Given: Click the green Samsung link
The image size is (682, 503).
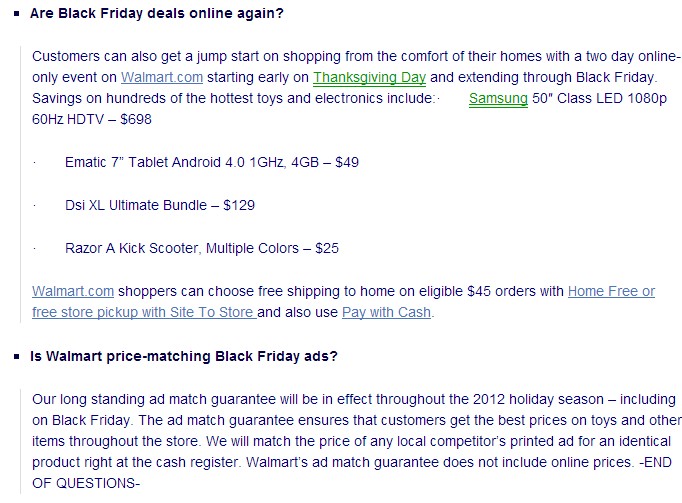Looking at the screenshot, I should tap(498, 99).
